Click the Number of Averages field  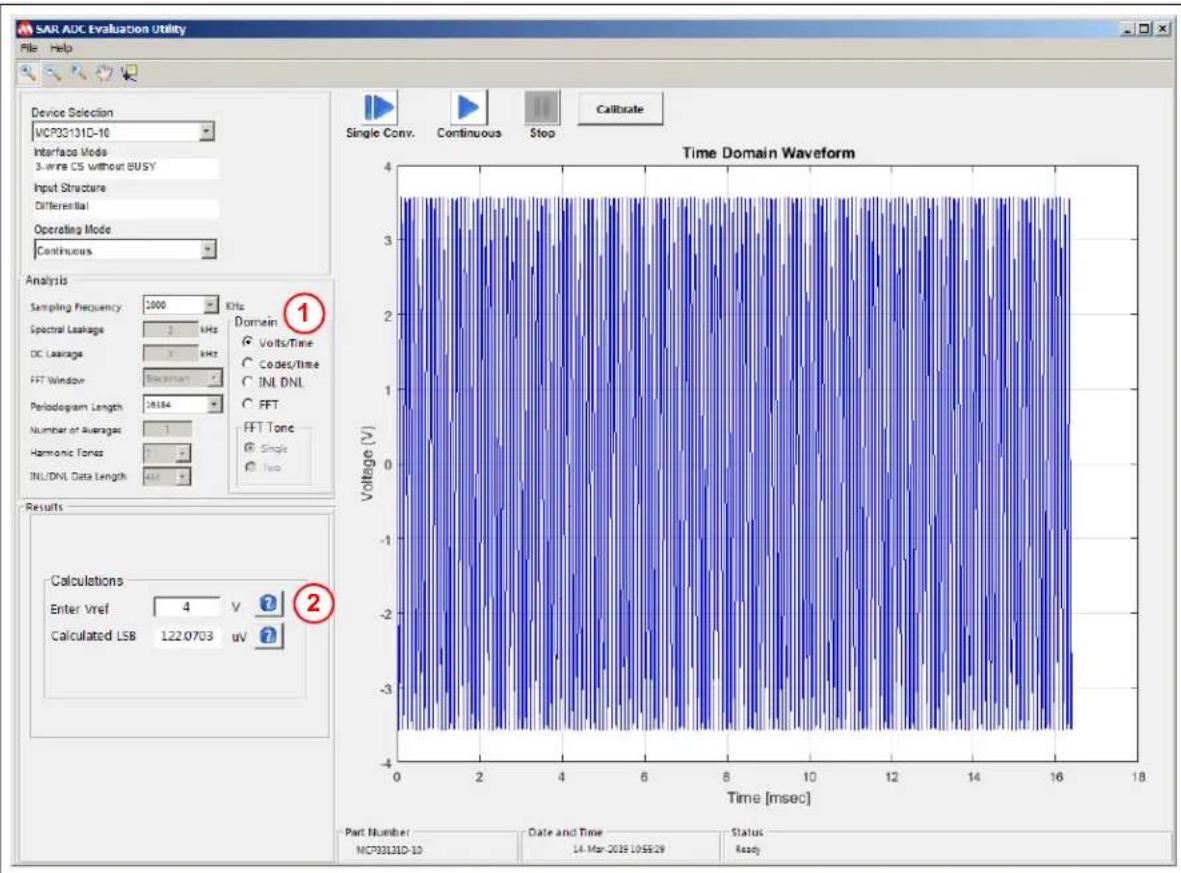[167, 429]
